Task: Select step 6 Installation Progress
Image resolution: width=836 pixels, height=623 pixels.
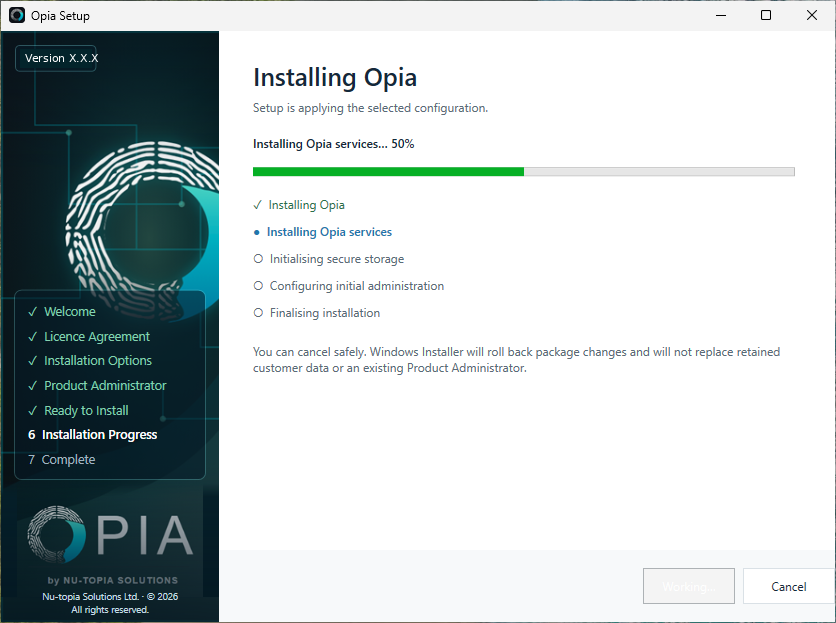Action: 92,435
